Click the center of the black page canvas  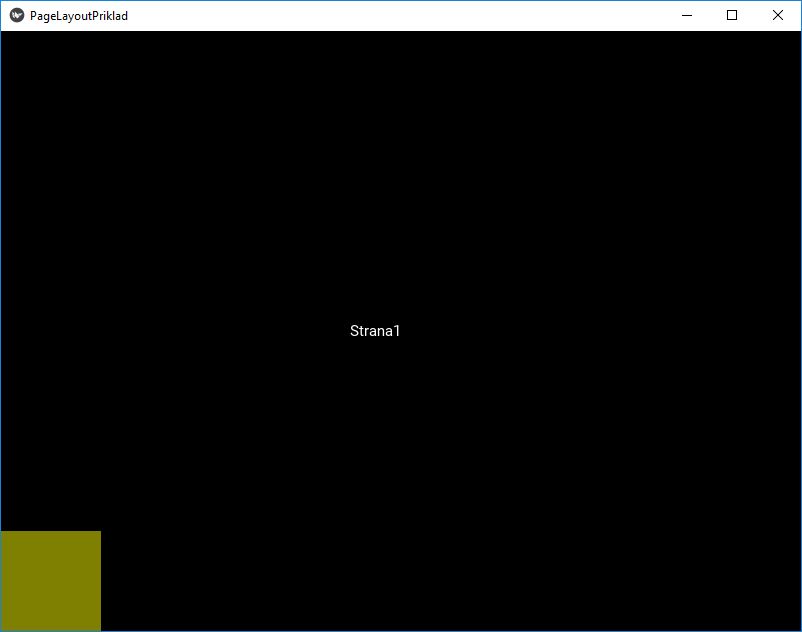coord(400,330)
